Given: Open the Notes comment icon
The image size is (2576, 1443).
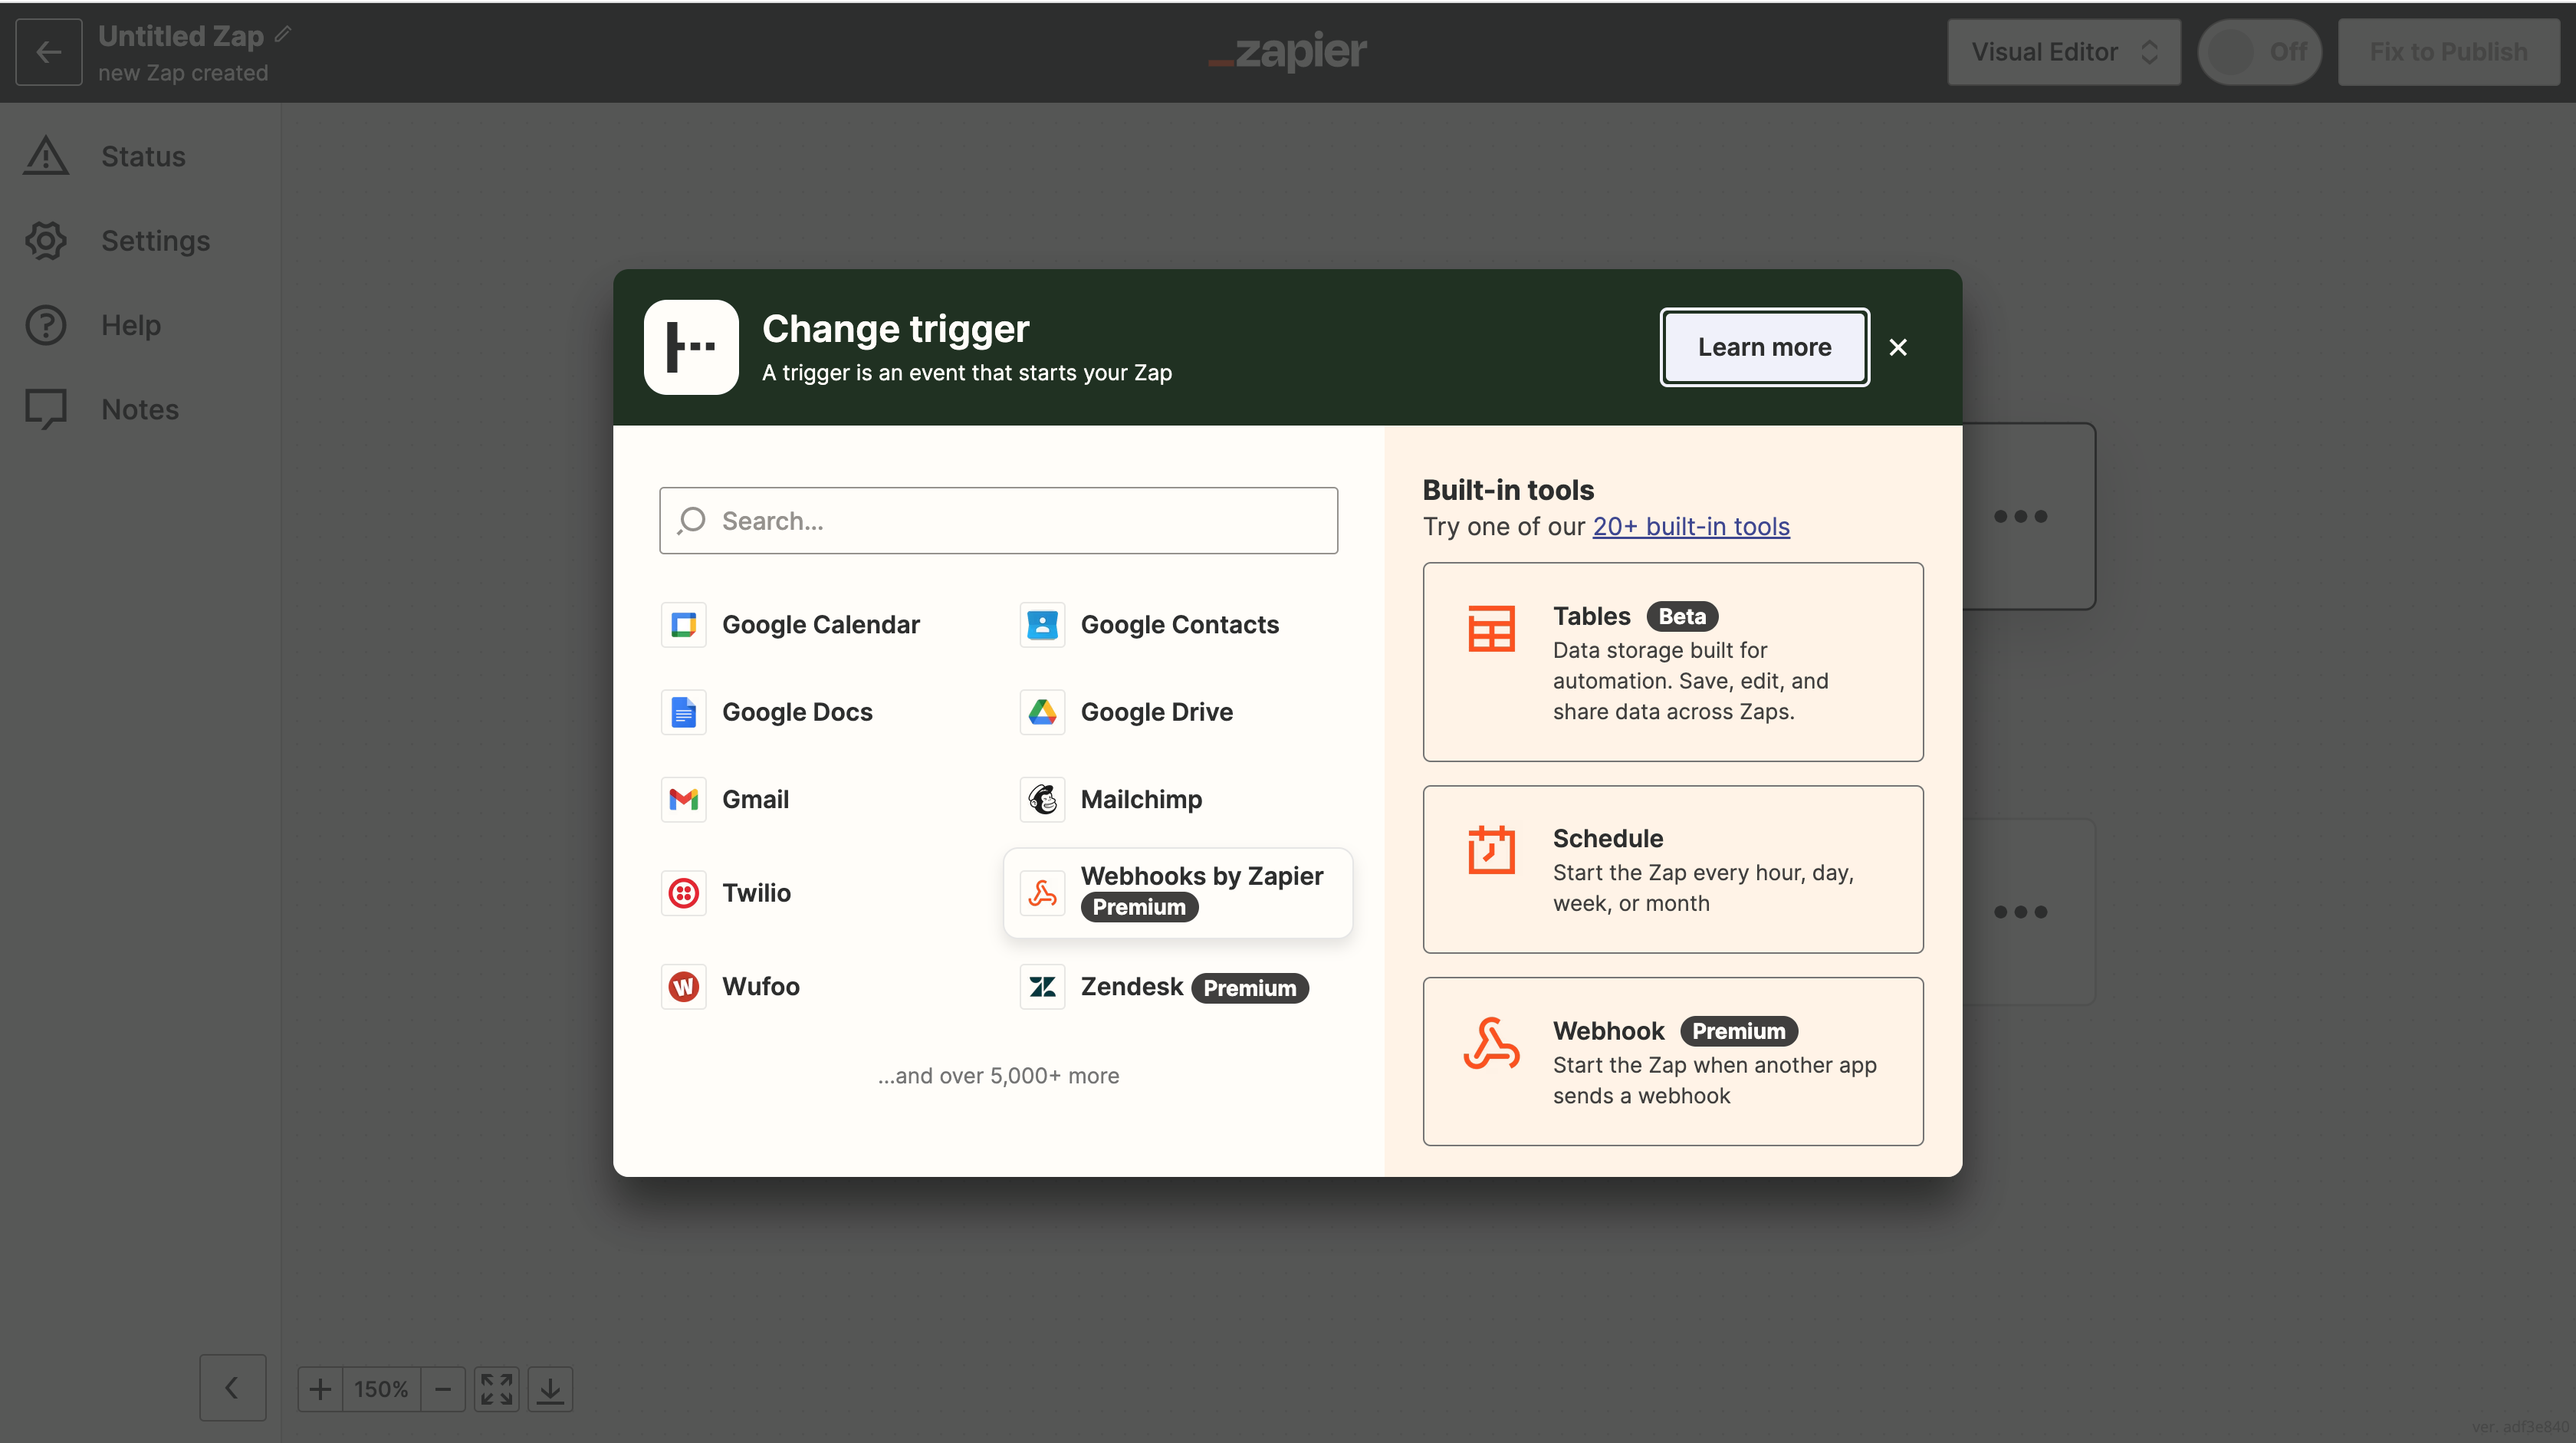Looking at the screenshot, I should (46, 409).
